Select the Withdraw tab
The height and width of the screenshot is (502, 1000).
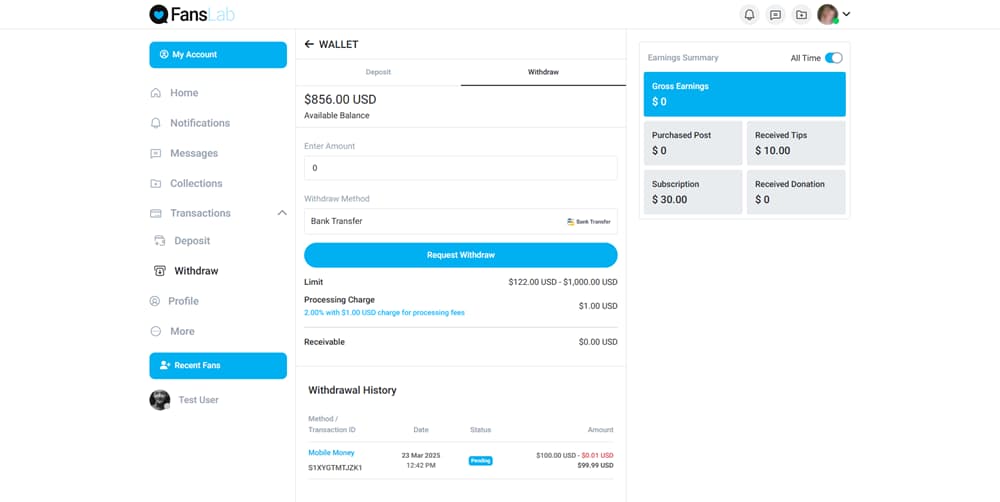click(x=543, y=72)
